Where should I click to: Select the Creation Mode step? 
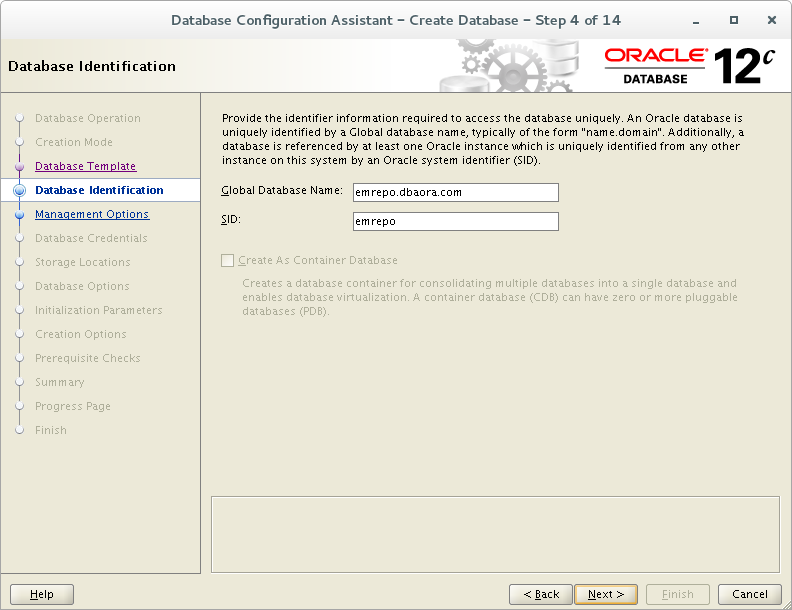[x=74, y=142]
